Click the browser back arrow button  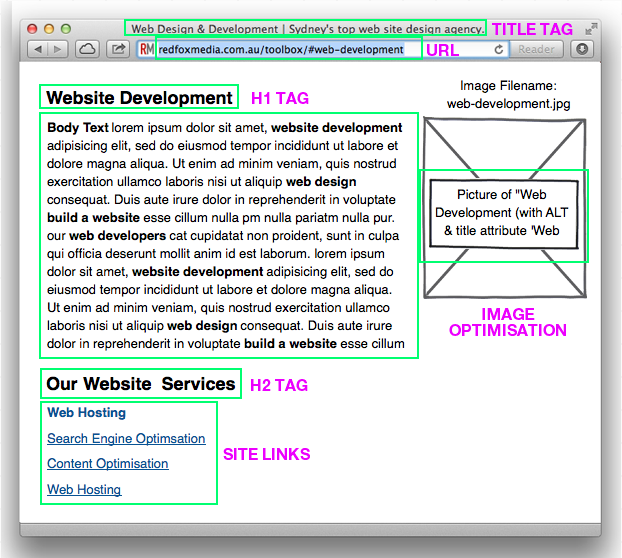click(x=38, y=49)
